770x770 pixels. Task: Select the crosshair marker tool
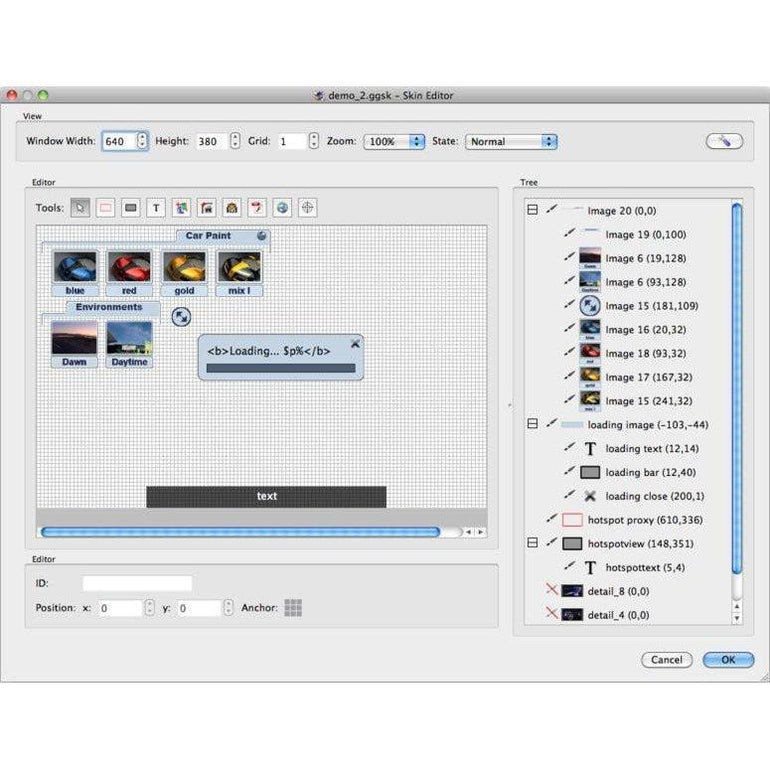[307, 208]
